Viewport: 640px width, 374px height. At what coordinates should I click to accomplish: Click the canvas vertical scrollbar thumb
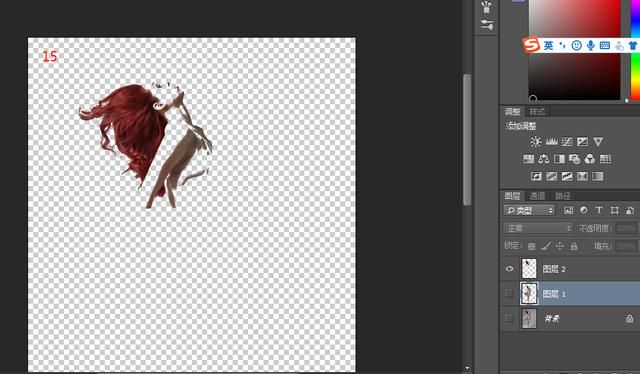(x=467, y=139)
